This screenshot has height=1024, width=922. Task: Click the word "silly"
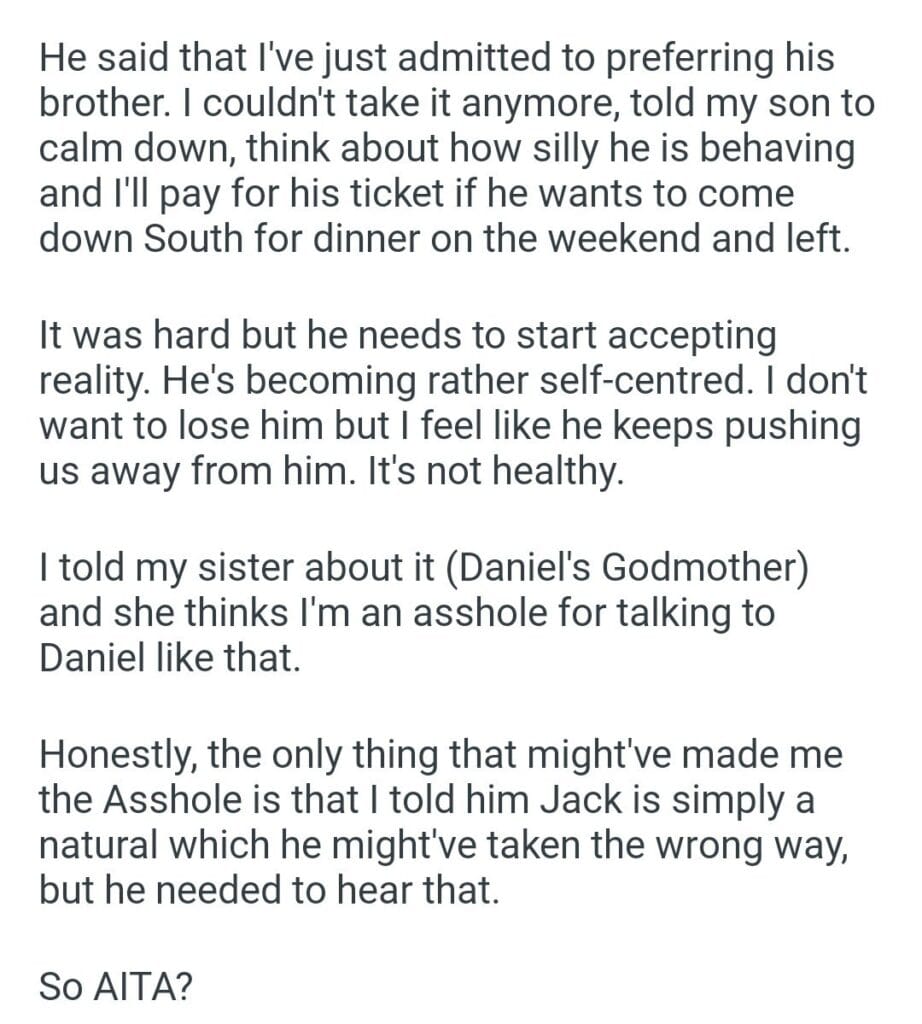click(x=598, y=153)
